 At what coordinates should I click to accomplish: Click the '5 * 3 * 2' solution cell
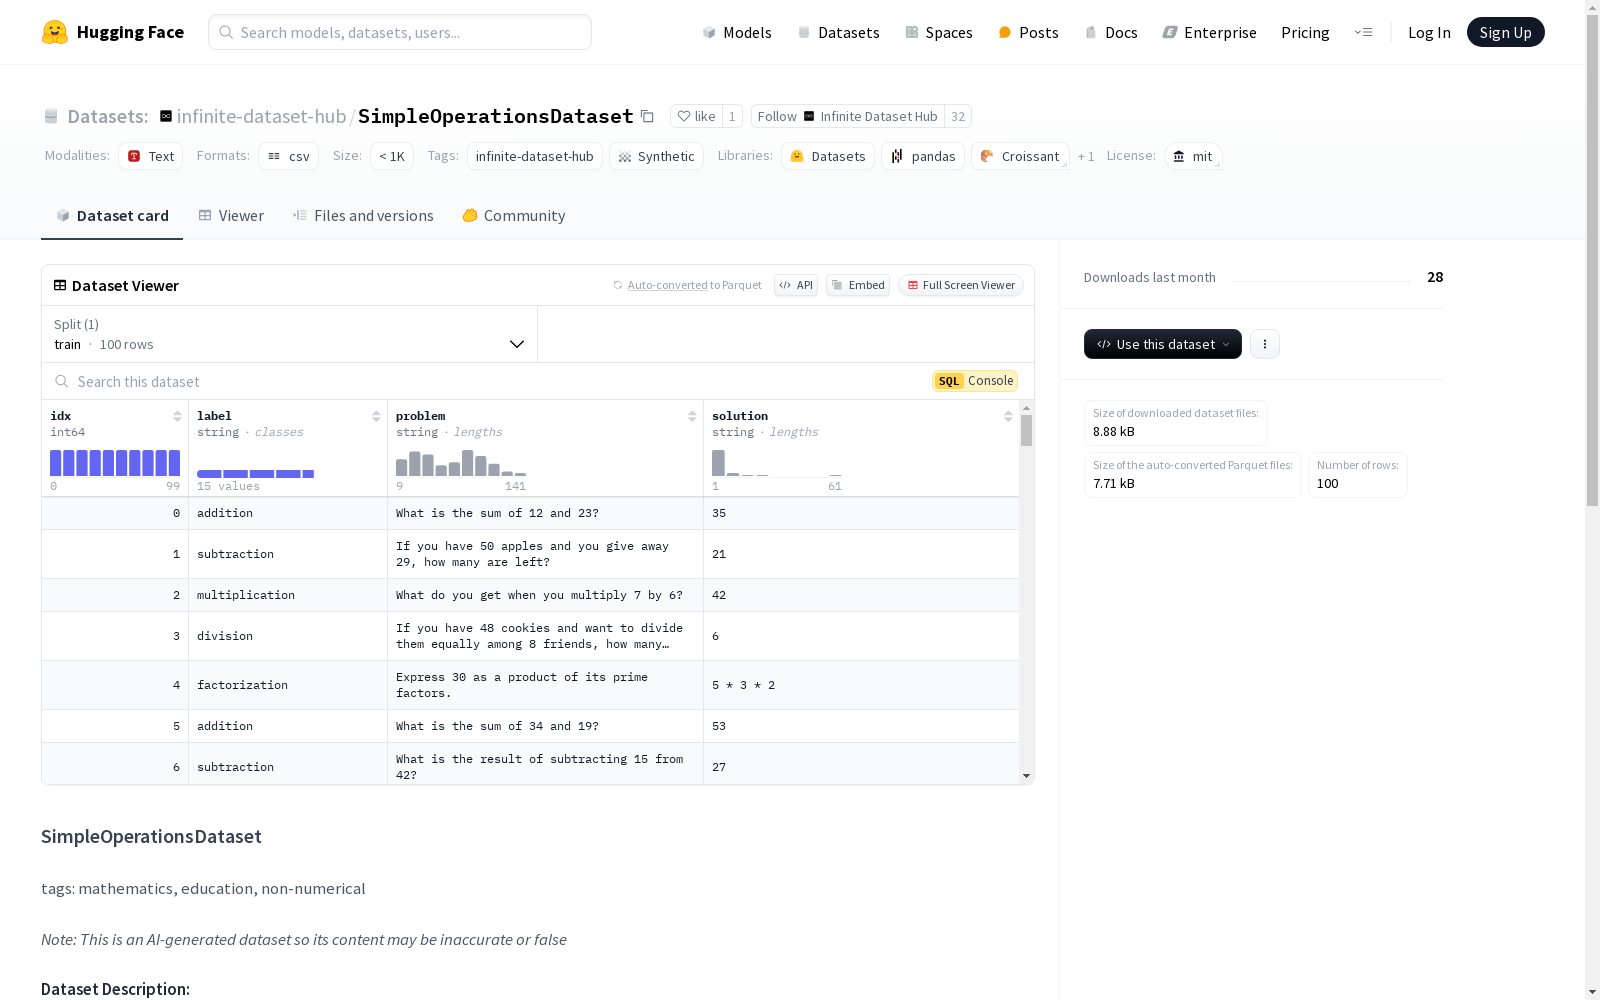861,685
